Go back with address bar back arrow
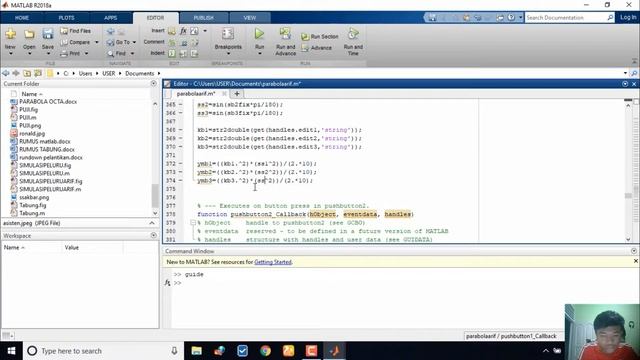This screenshot has height=360, width=640. click(6, 73)
